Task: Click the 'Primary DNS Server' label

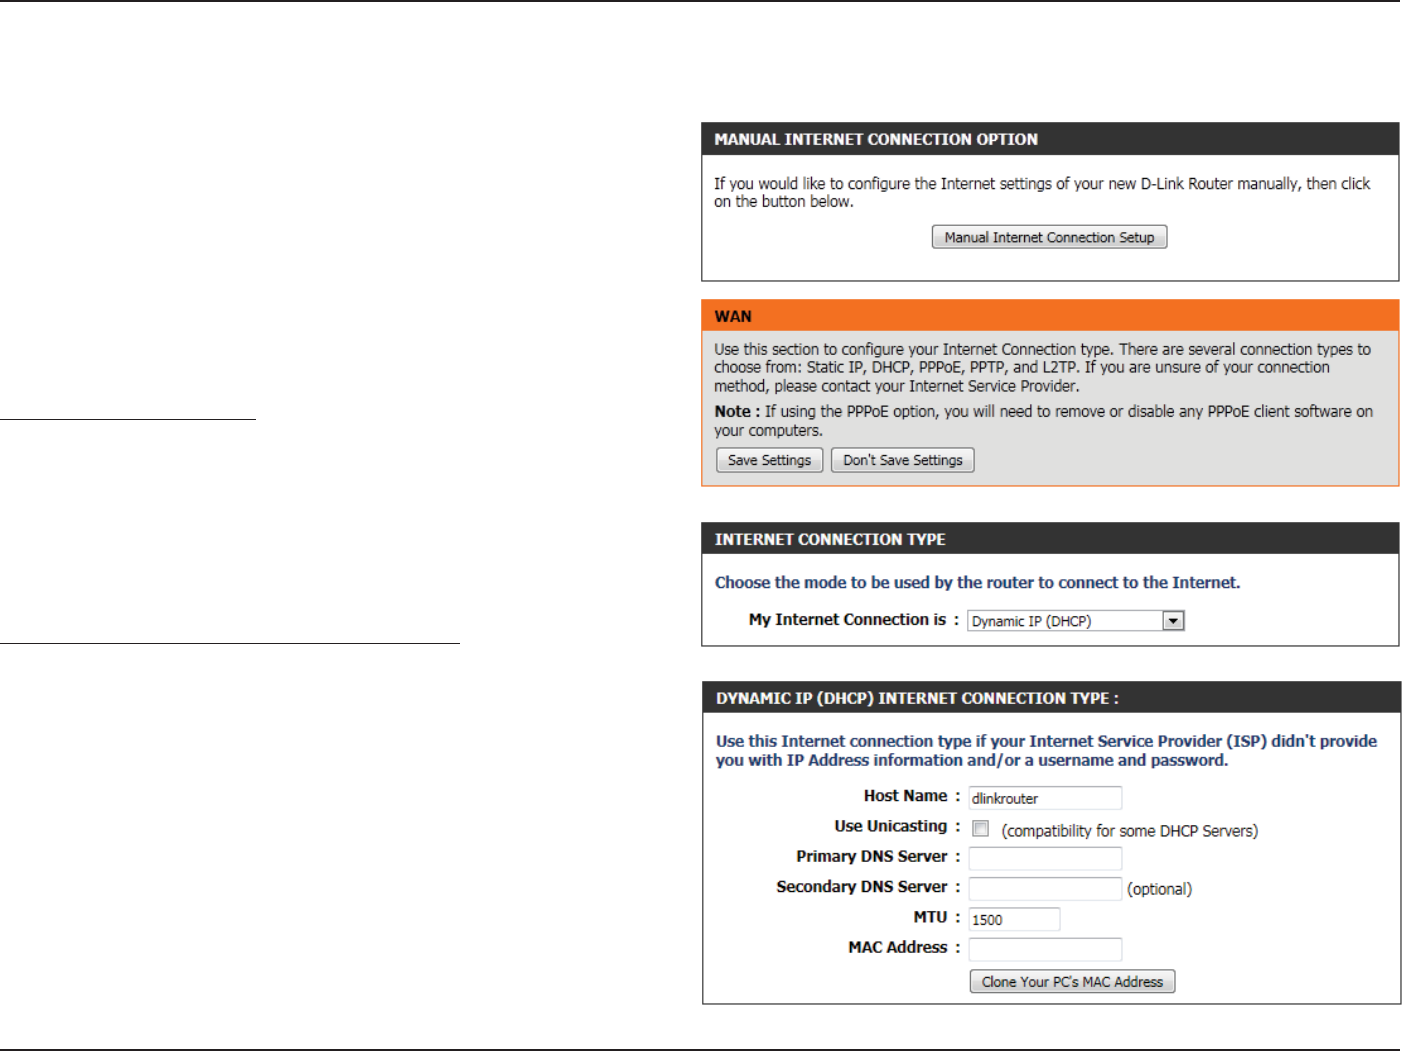Action: tap(871, 856)
